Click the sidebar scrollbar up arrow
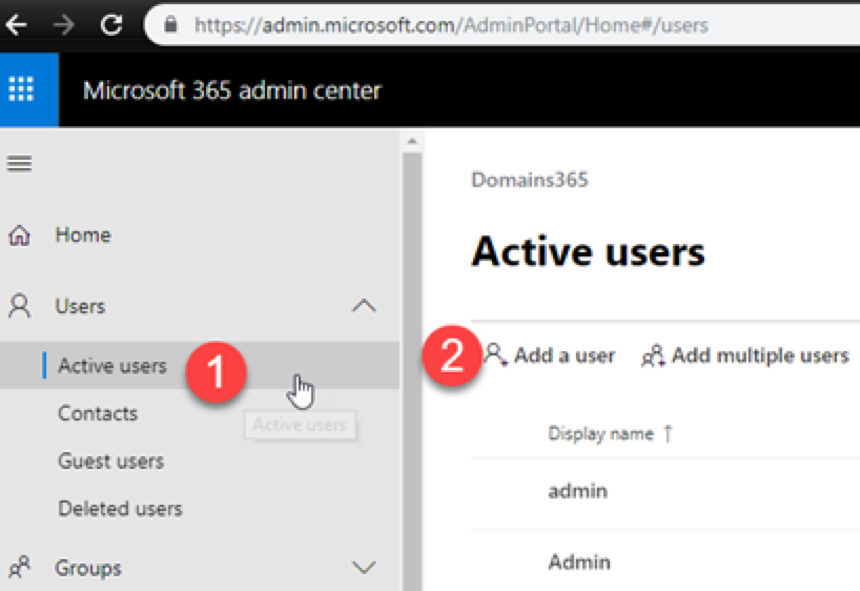The height and width of the screenshot is (591, 860). 412,141
